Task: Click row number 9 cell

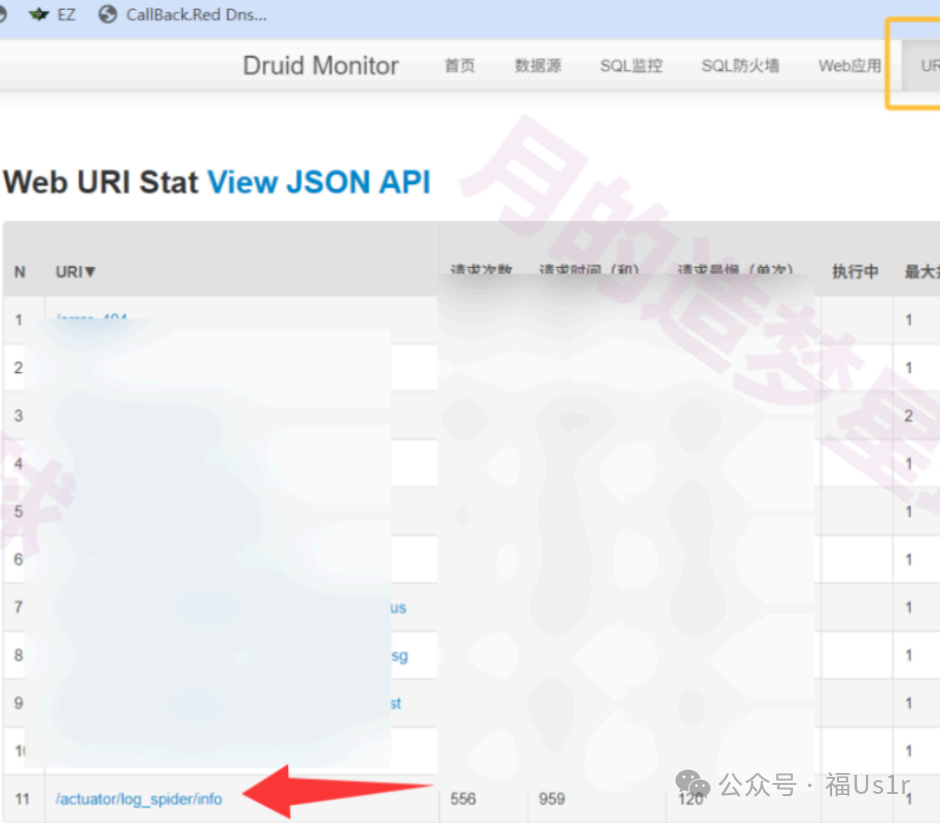Action: (x=19, y=703)
